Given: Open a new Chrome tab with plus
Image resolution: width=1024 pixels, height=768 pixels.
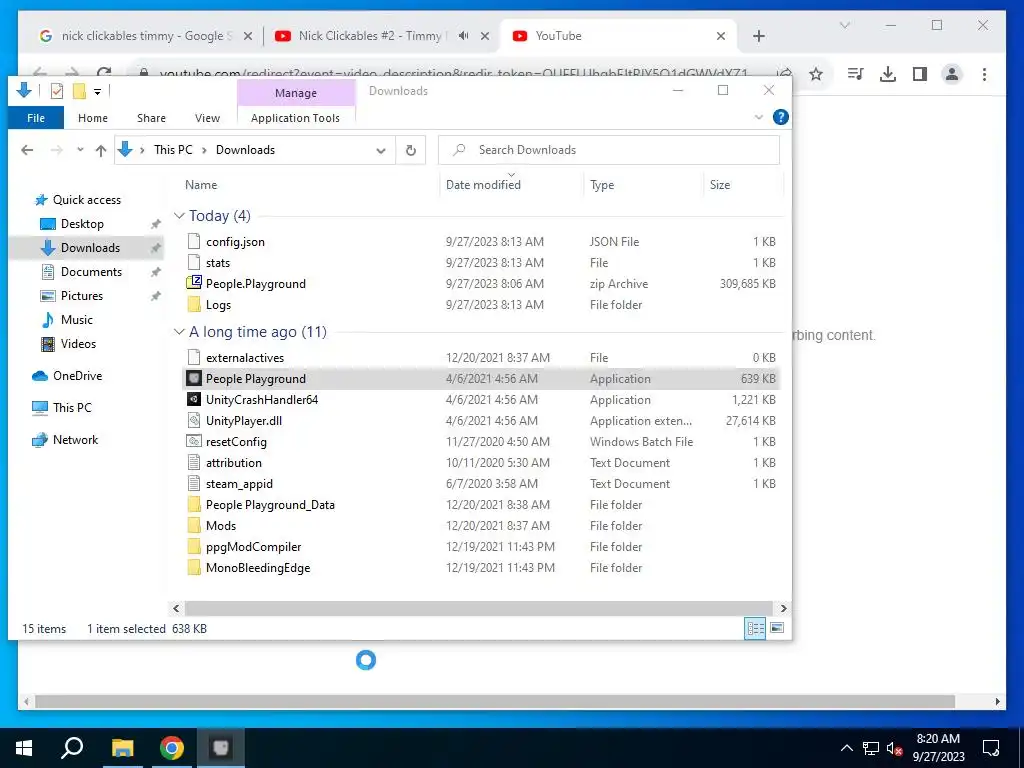Looking at the screenshot, I should (758, 36).
